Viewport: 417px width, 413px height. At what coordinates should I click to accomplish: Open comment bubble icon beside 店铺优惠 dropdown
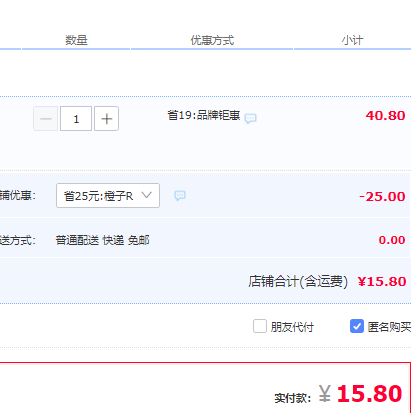coord(180,195)
